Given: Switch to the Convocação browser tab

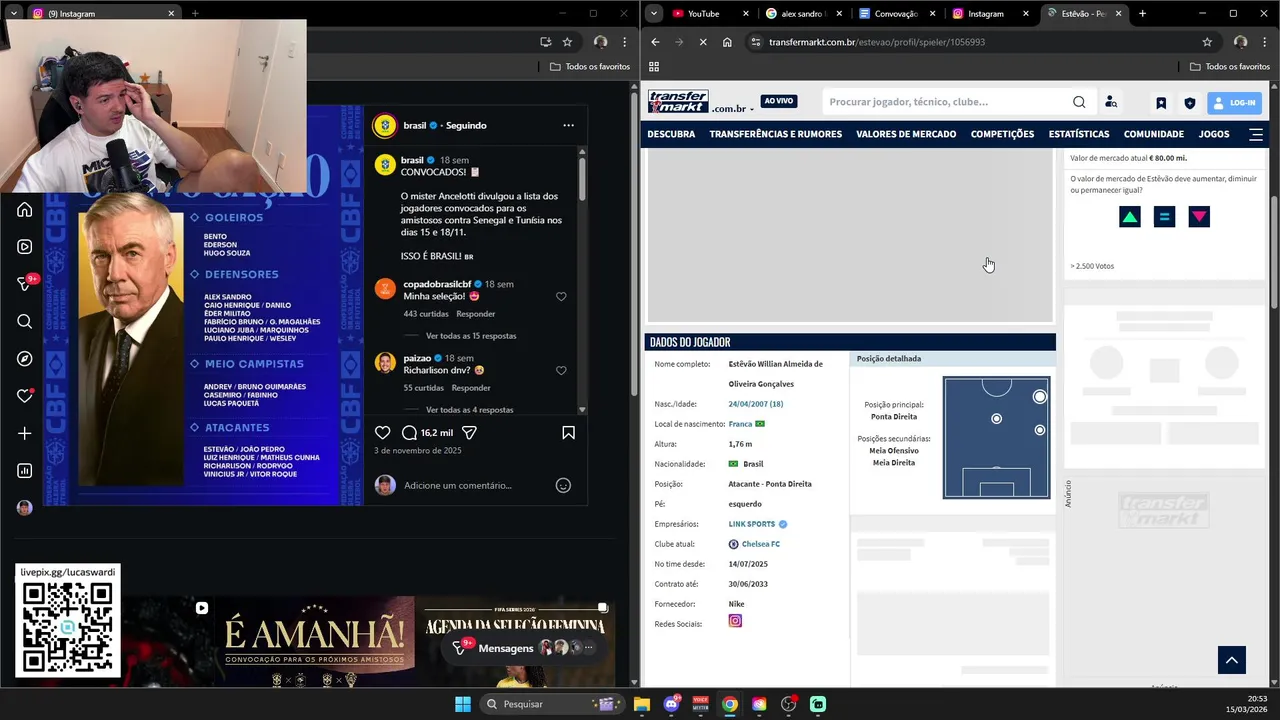Looking at the screenshot, I should [x=896, y=14].
